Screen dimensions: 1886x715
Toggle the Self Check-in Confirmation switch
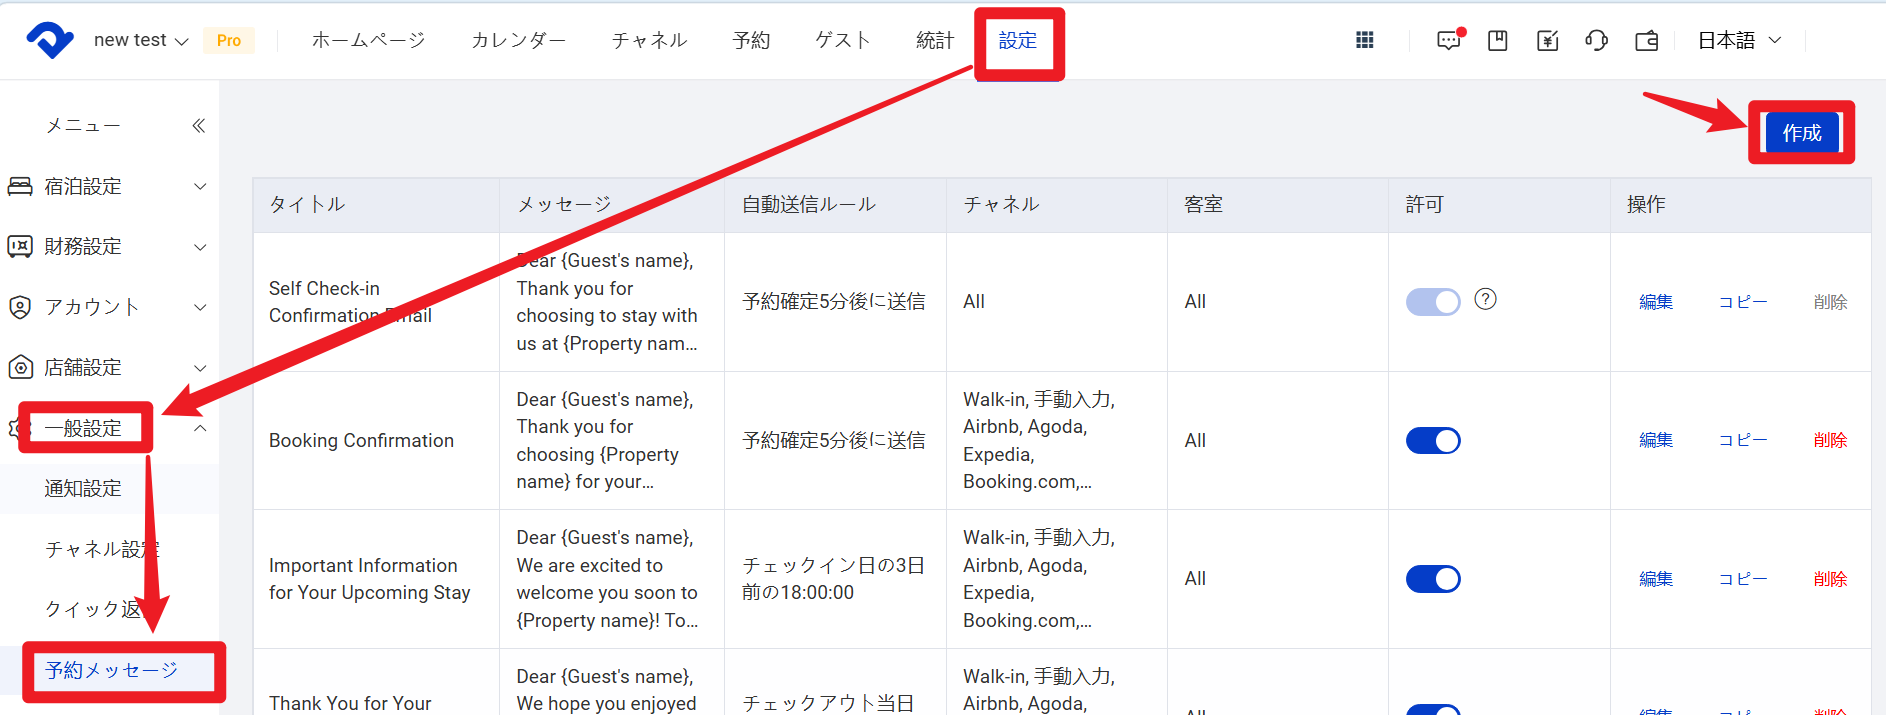tap(1433, 302)
